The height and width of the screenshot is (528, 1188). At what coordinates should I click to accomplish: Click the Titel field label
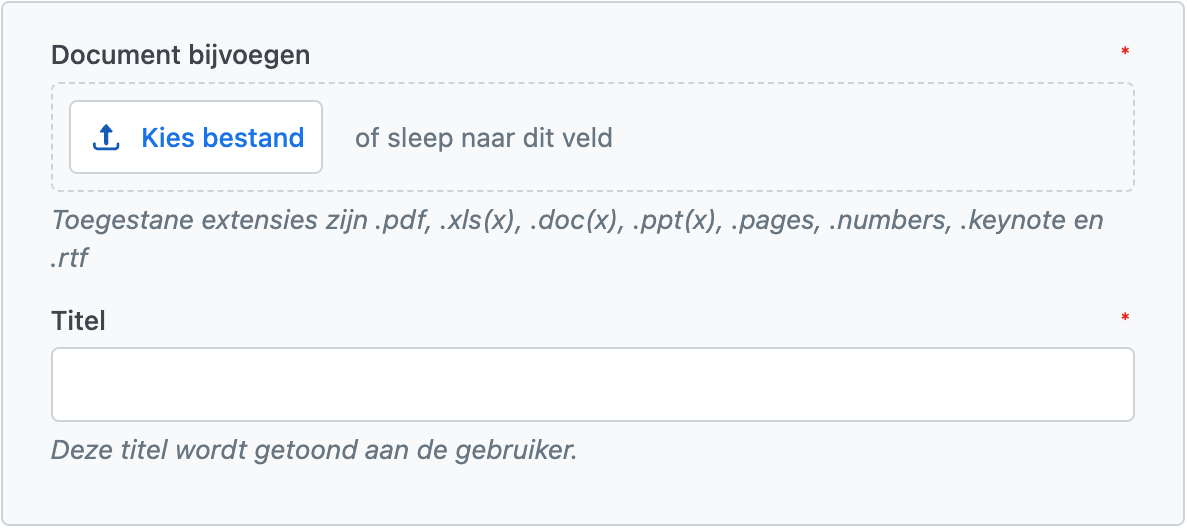coord(78,321)
